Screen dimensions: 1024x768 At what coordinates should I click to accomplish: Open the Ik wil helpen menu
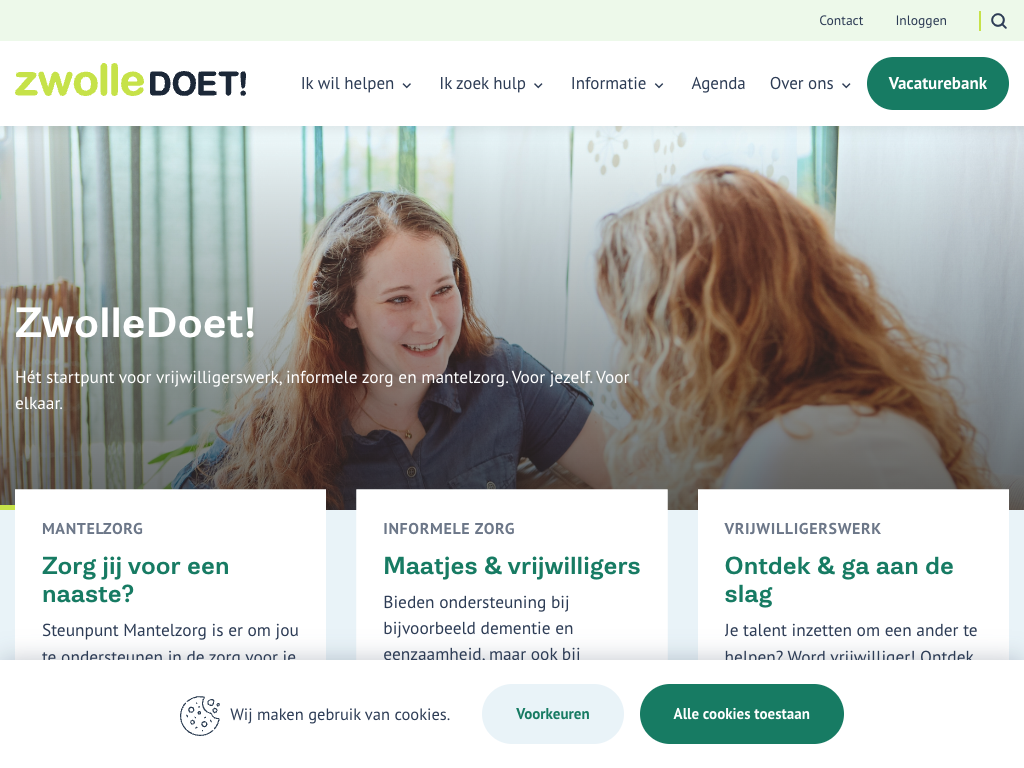click(357, 84)
